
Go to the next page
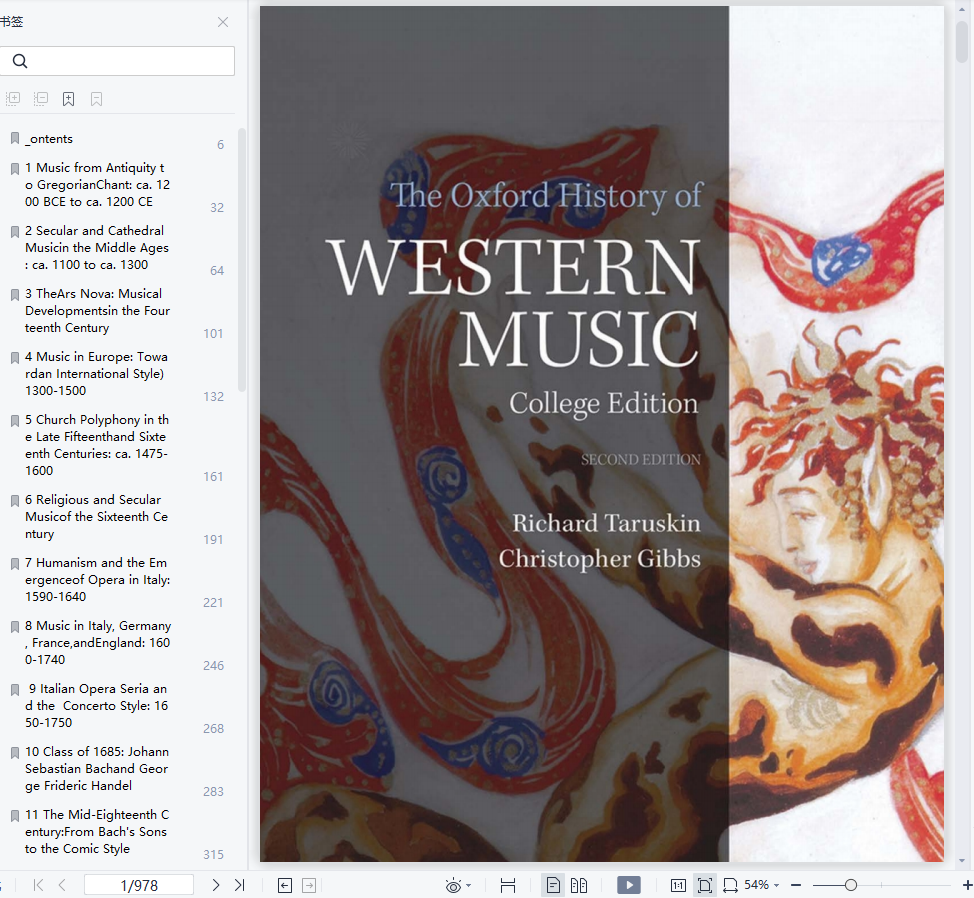tap(216, 885)
